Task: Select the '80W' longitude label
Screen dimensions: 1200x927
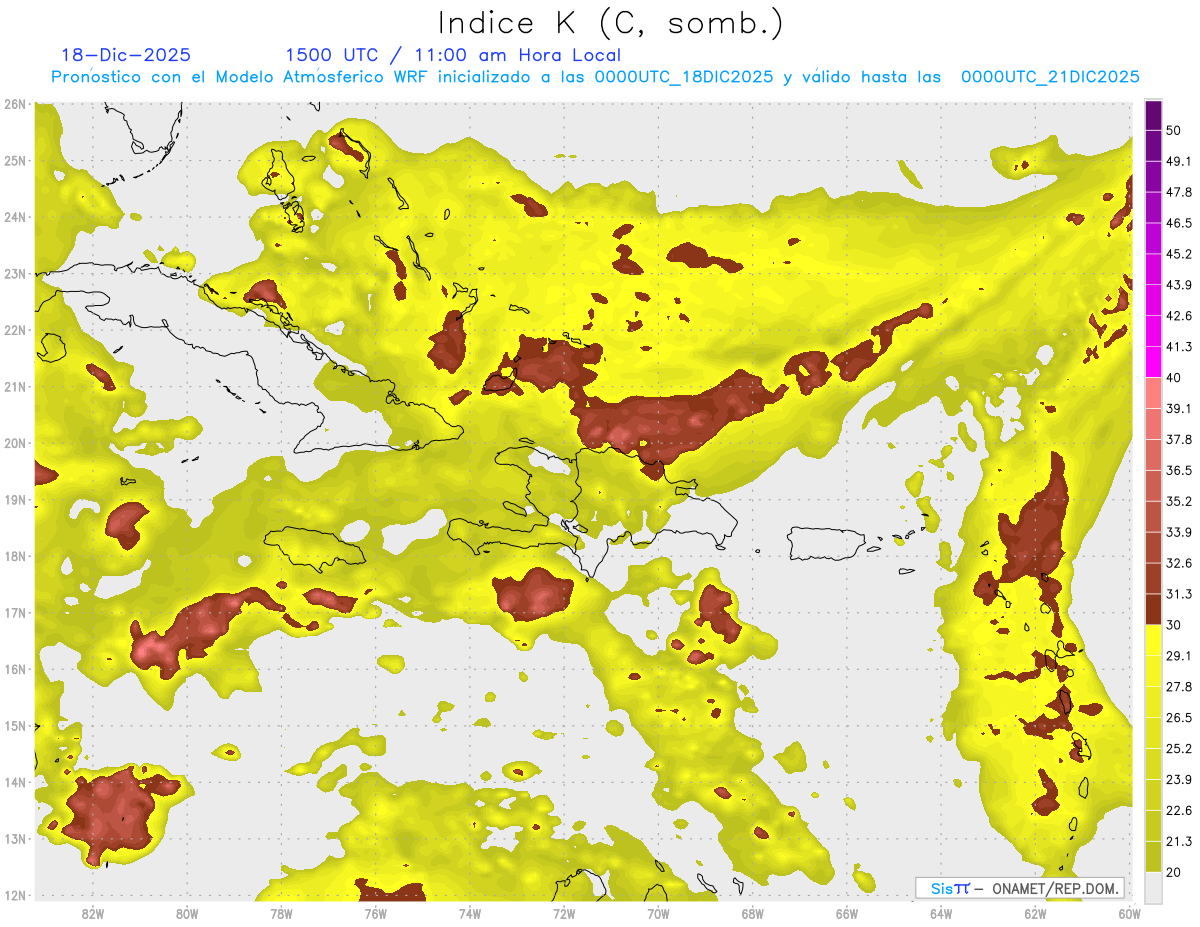Action: (x=187, y=914)
